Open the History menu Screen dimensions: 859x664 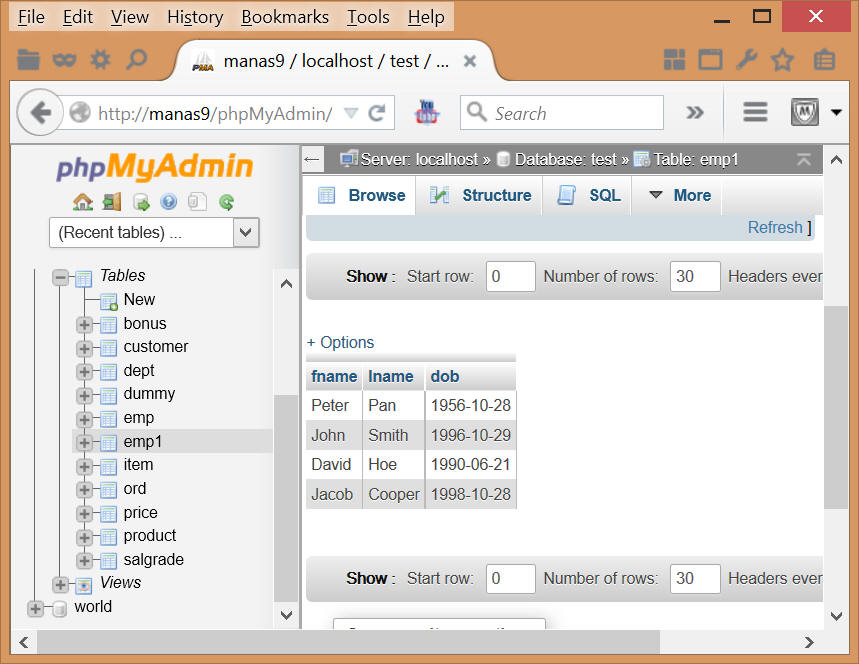(195, 17)
